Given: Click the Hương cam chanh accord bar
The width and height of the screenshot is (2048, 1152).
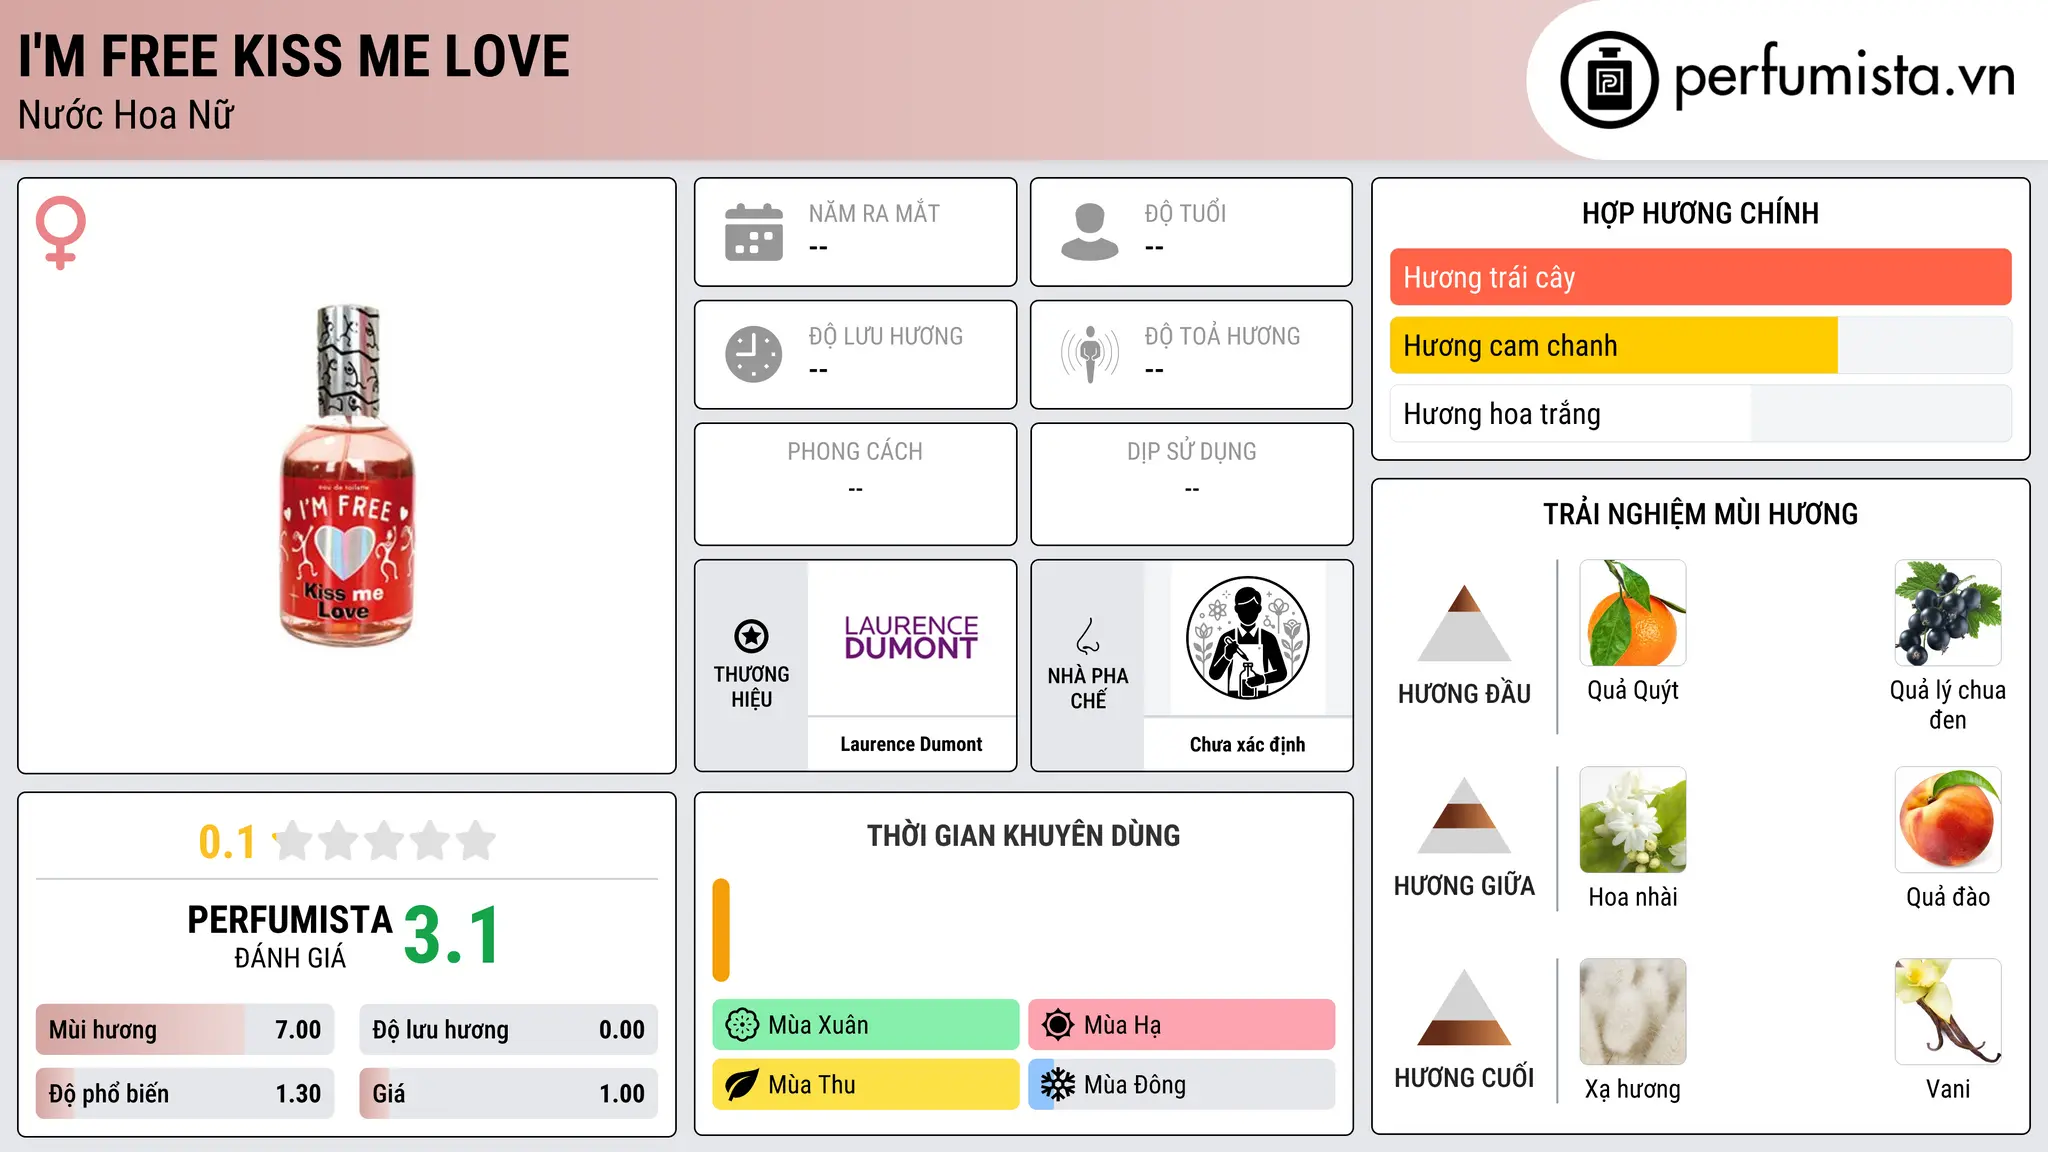Looking at the screenshot, I should pyautogui.click(x=1700, y=346).
